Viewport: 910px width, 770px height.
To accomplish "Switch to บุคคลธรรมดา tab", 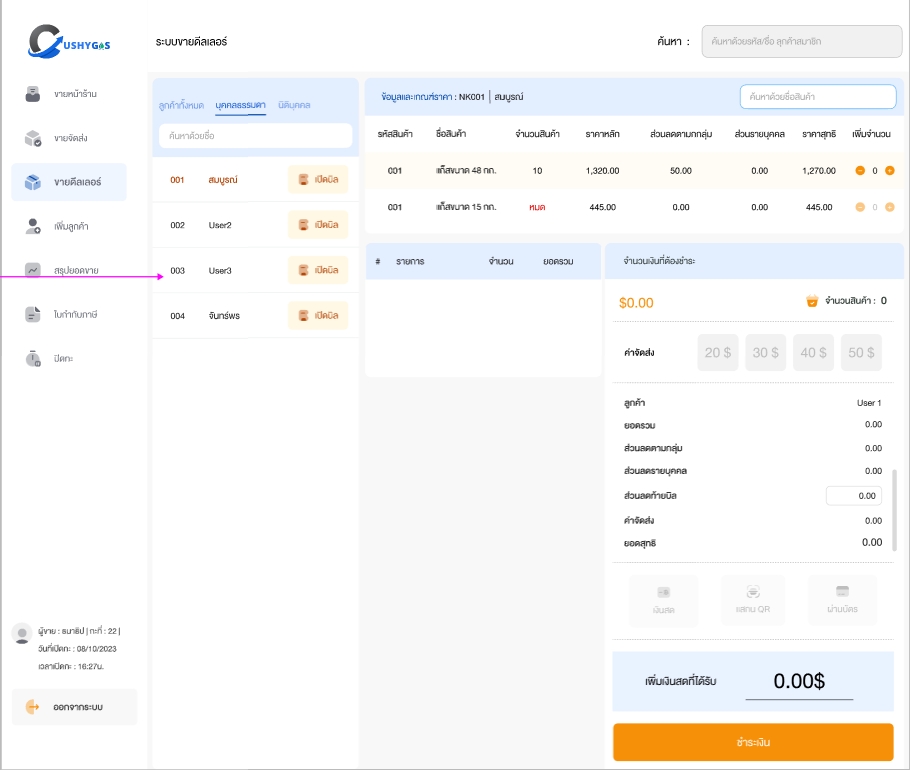I will 240,105.
